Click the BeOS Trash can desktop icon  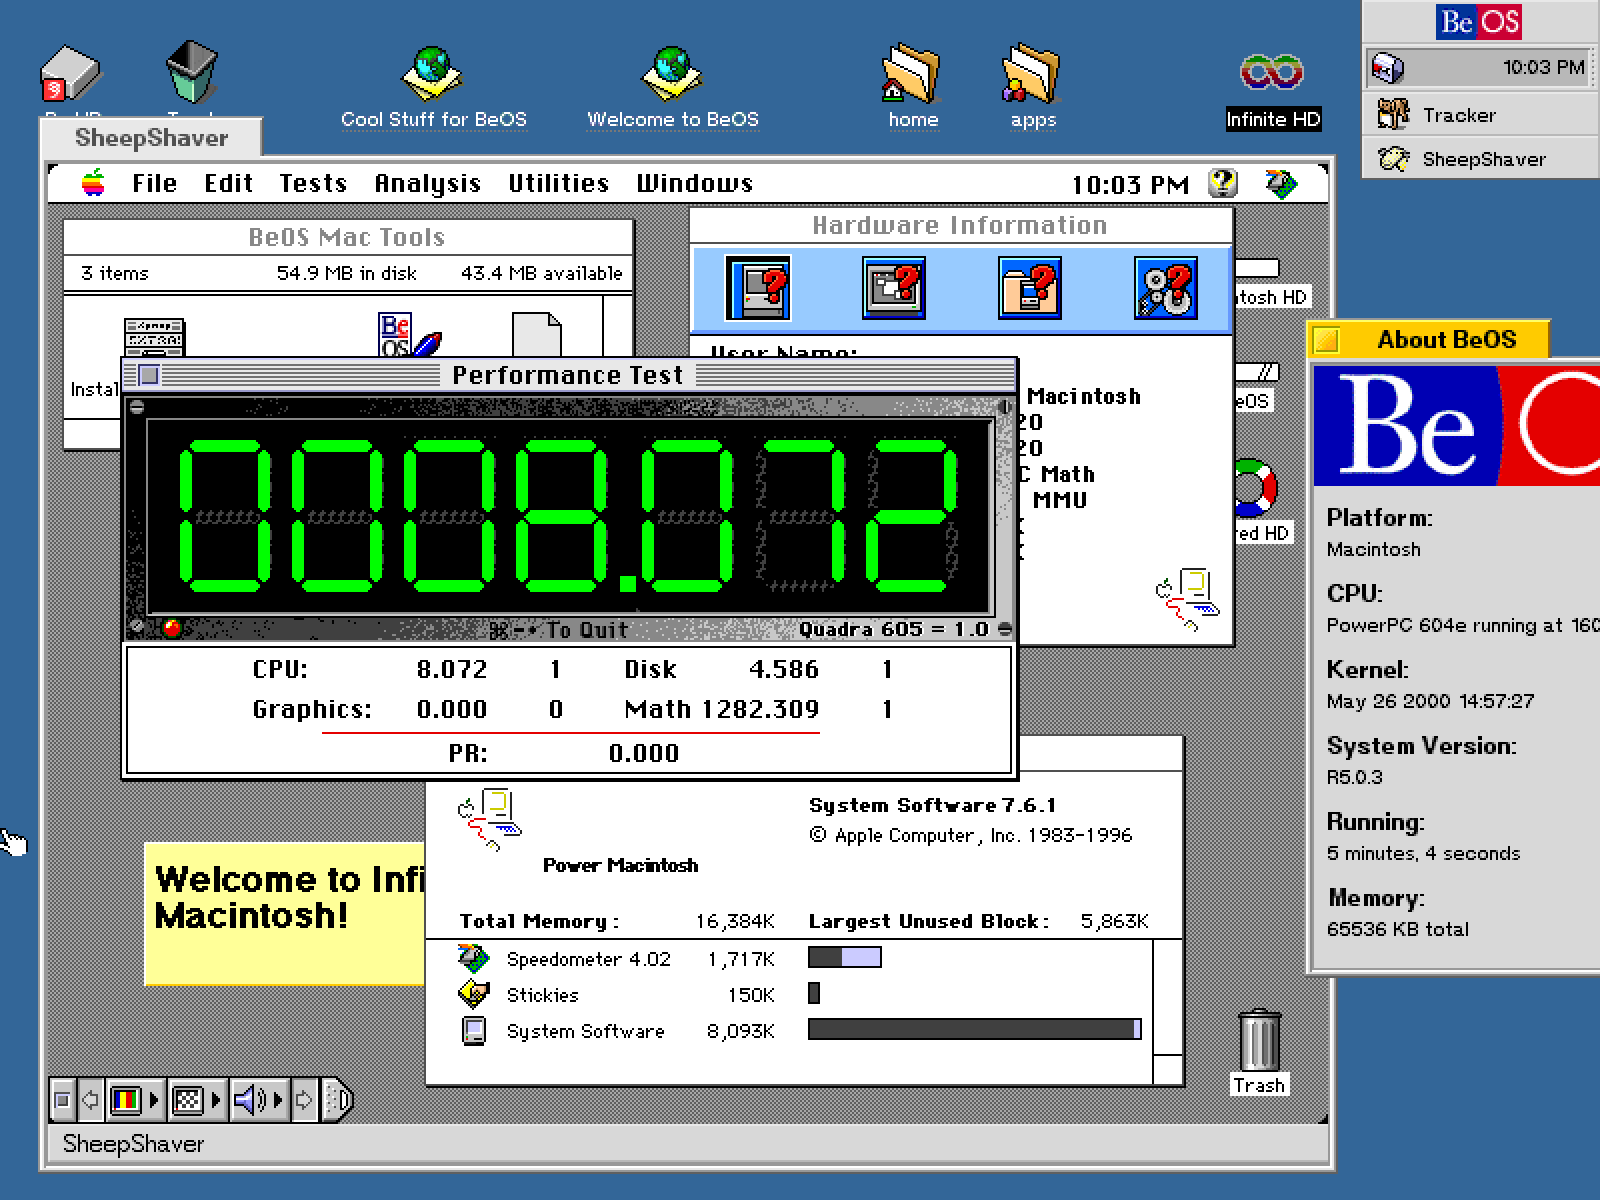click(191, 72)
